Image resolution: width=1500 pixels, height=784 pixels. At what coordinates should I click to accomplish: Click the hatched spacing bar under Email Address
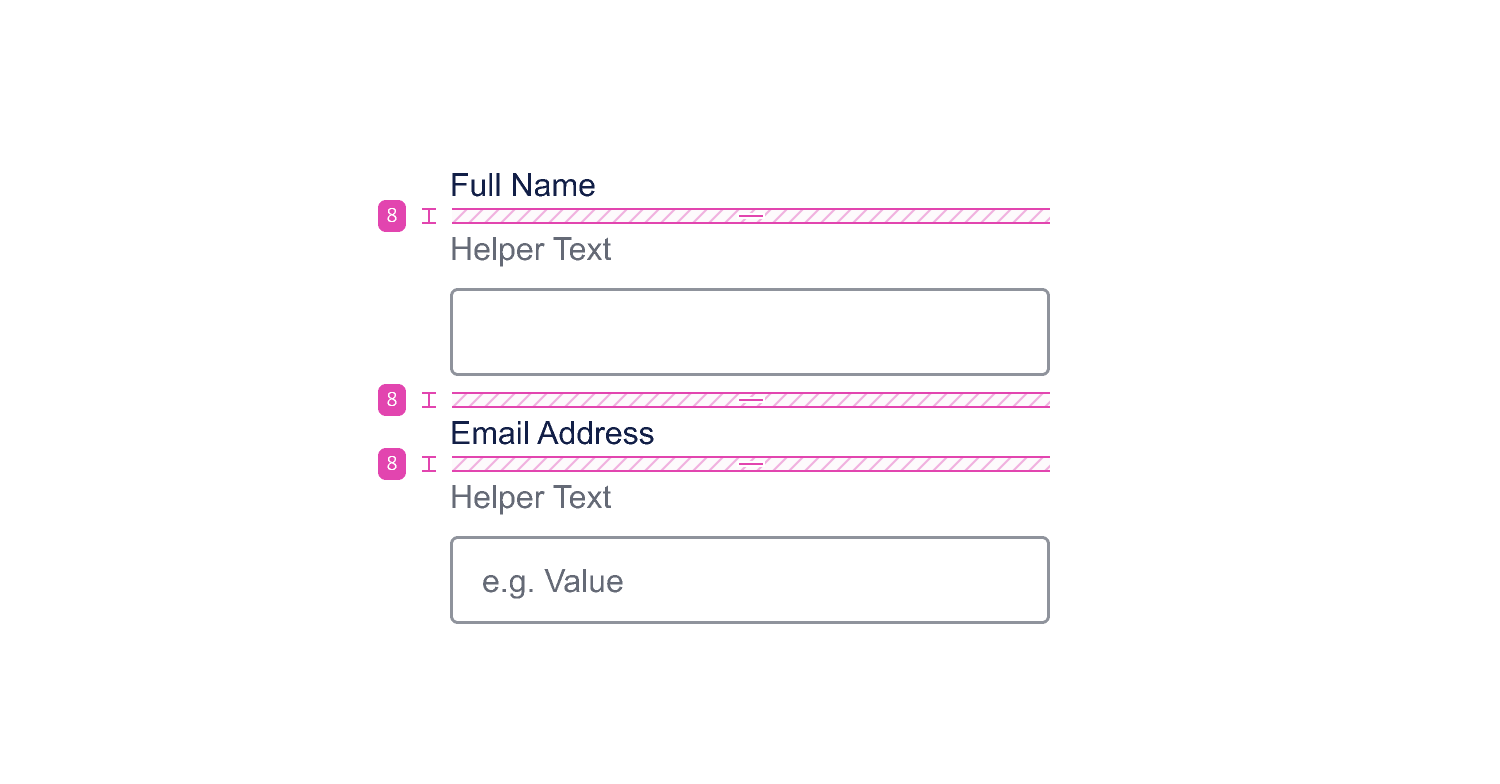click(x=600, y=464)
